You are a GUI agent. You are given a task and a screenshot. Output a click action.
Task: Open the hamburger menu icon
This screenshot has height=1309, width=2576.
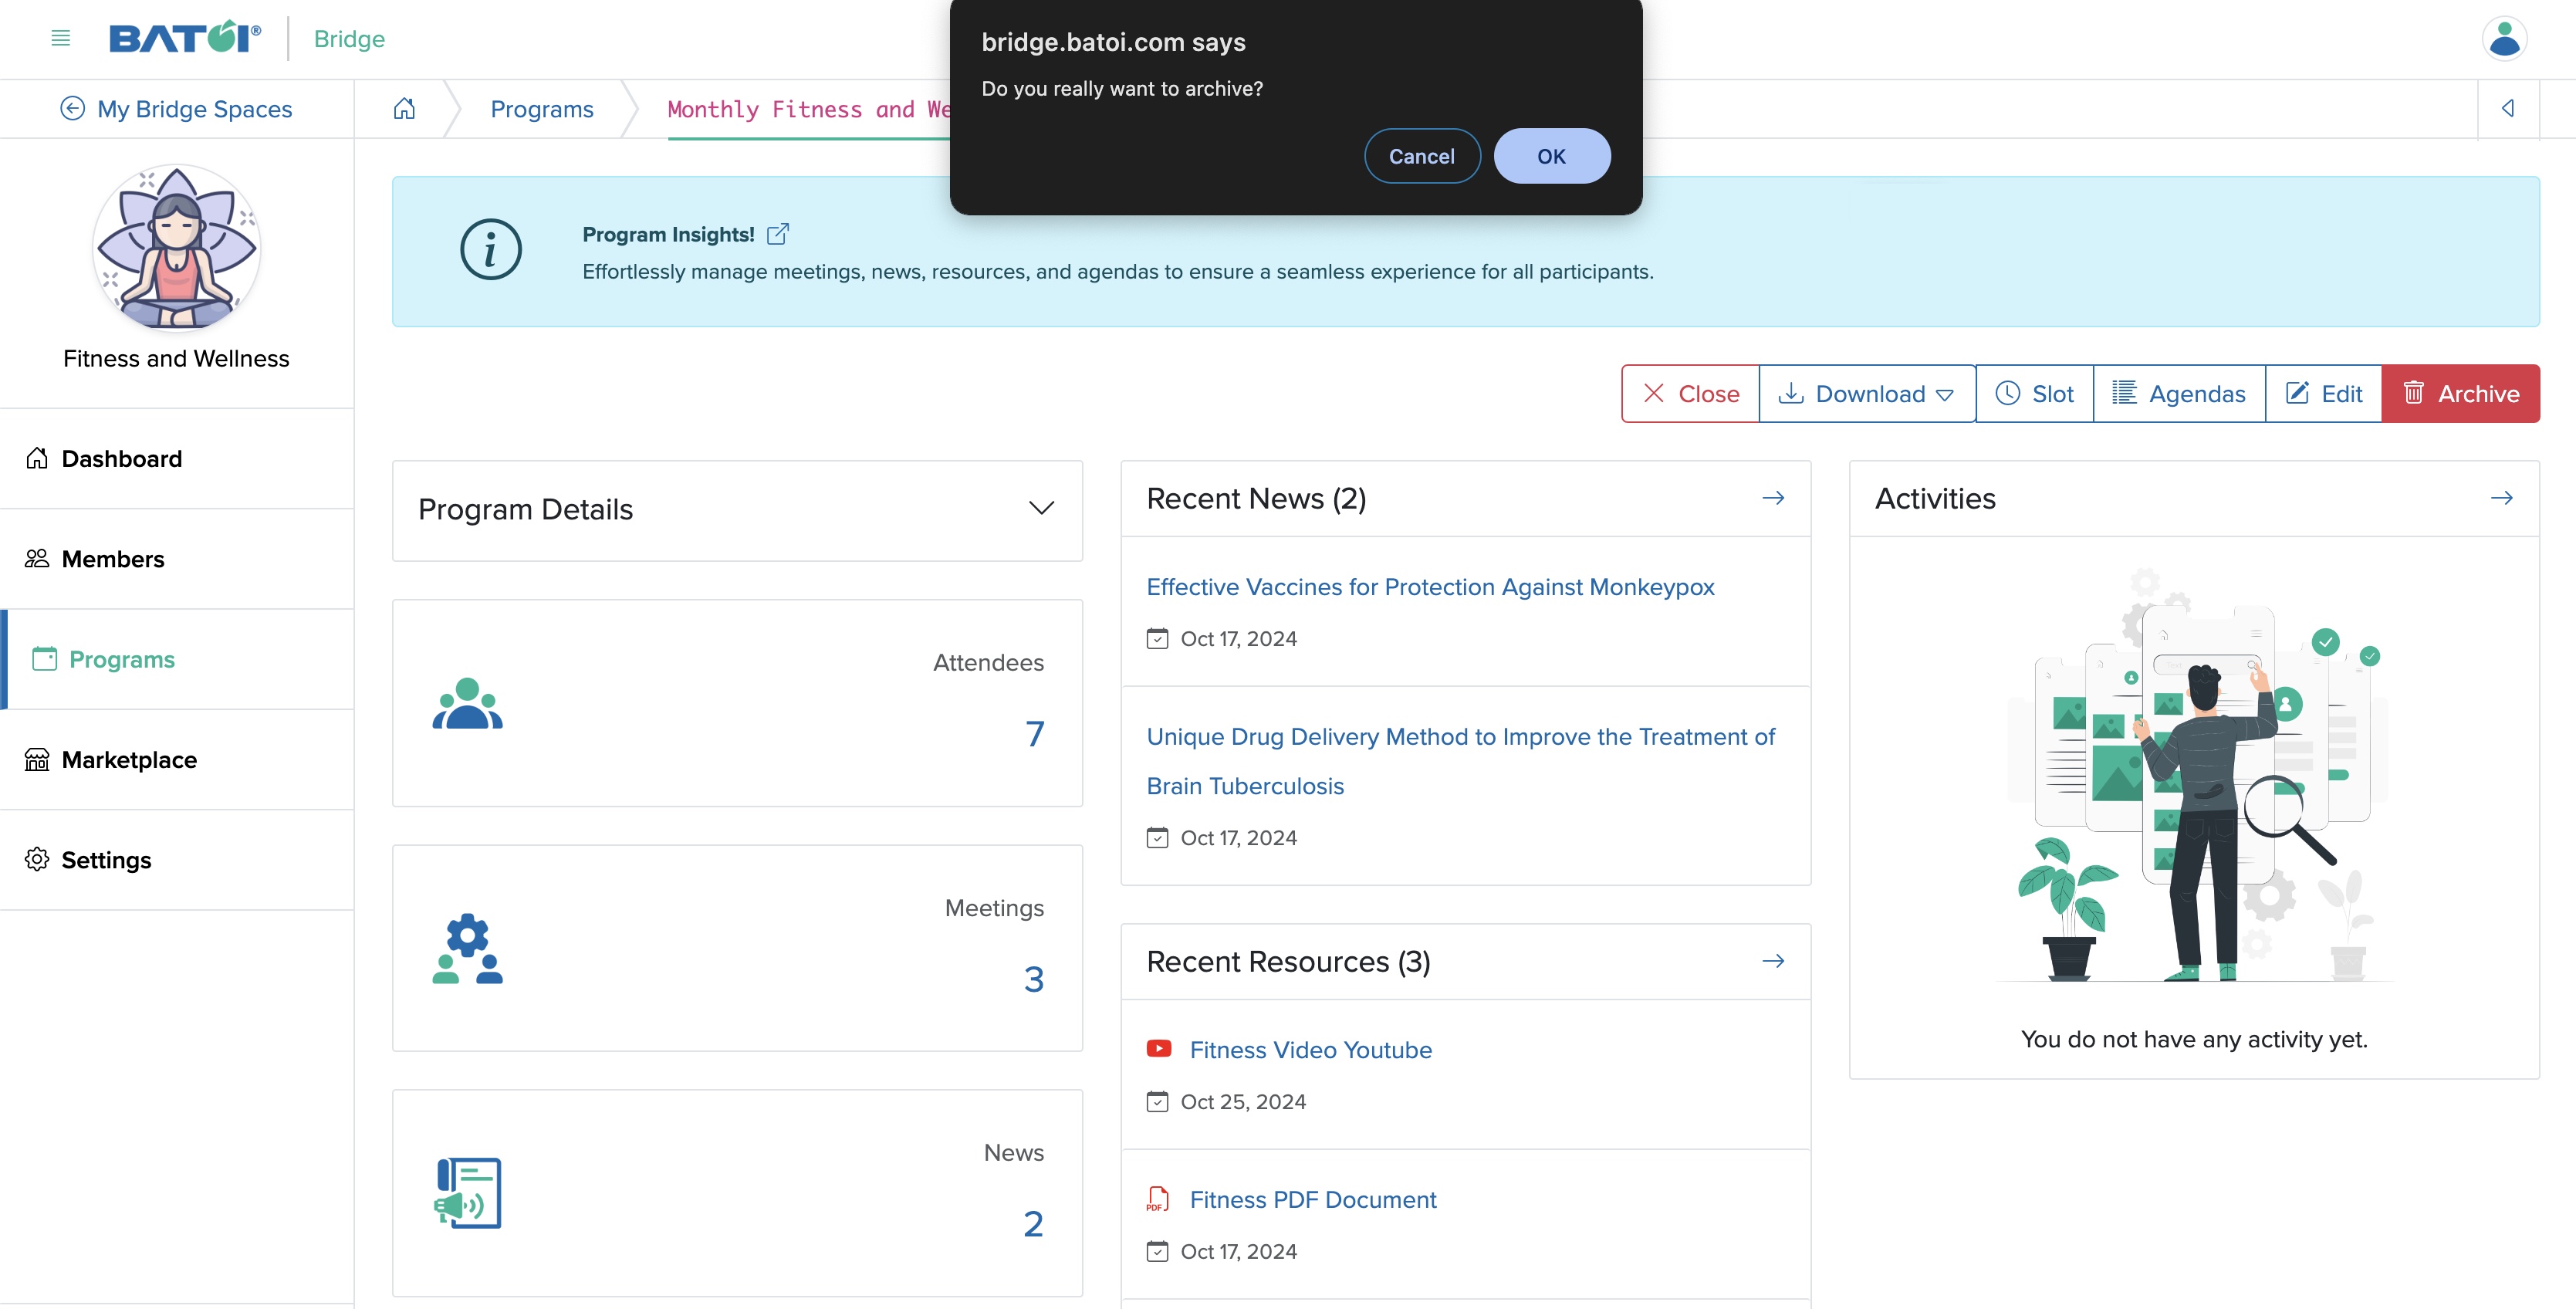click(60, 38)
